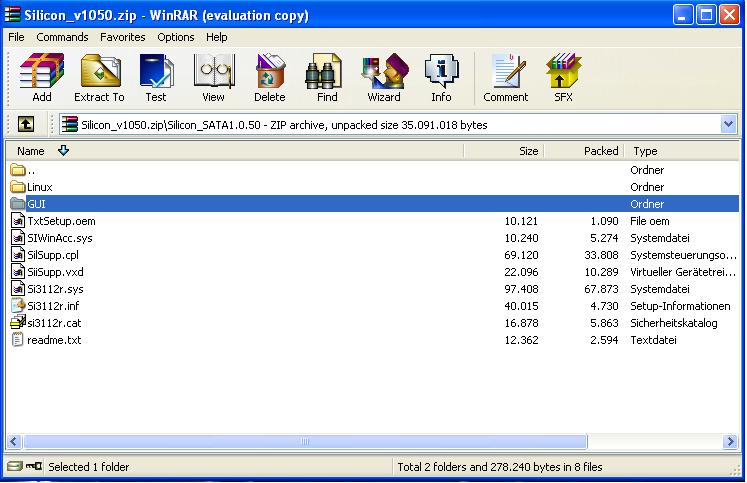Click the Si3112r.sys file icon
The image size is (747, 483).
18,289
